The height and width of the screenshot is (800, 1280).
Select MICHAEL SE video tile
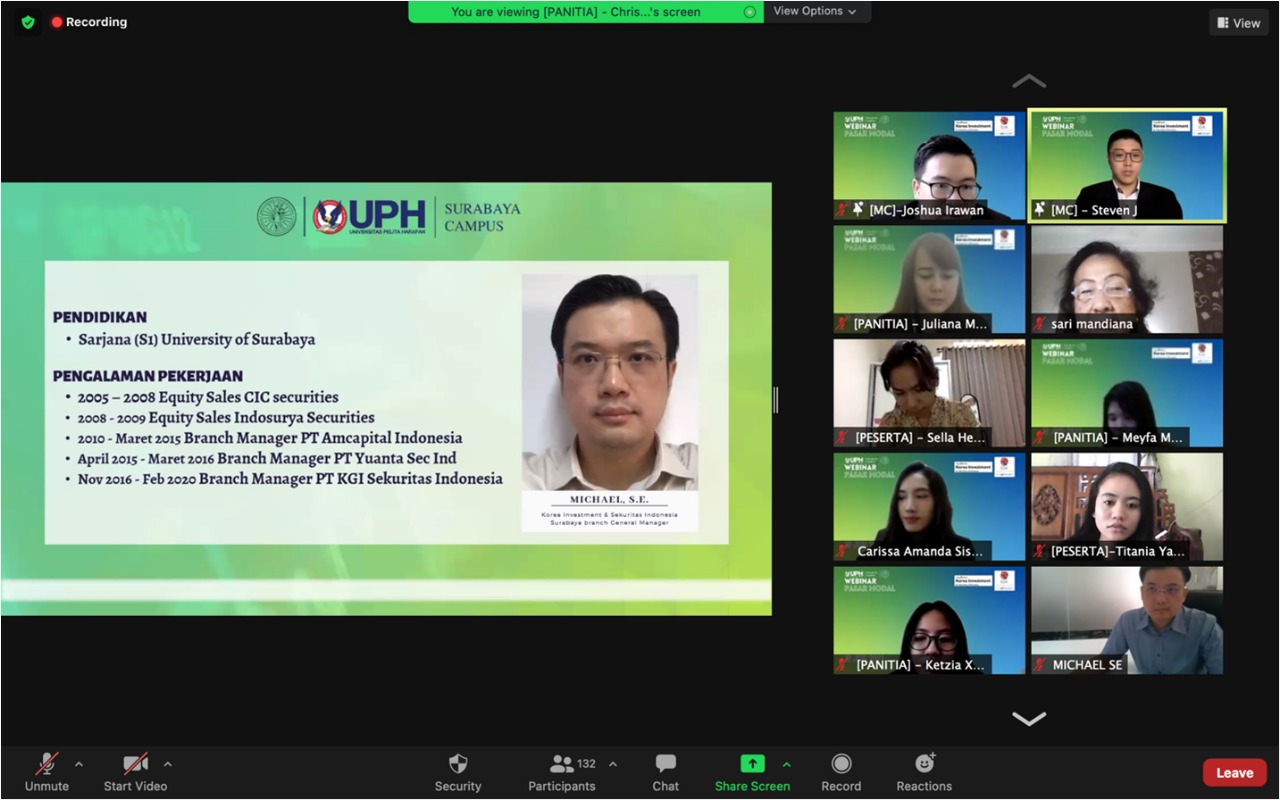tap(1127, 620)
